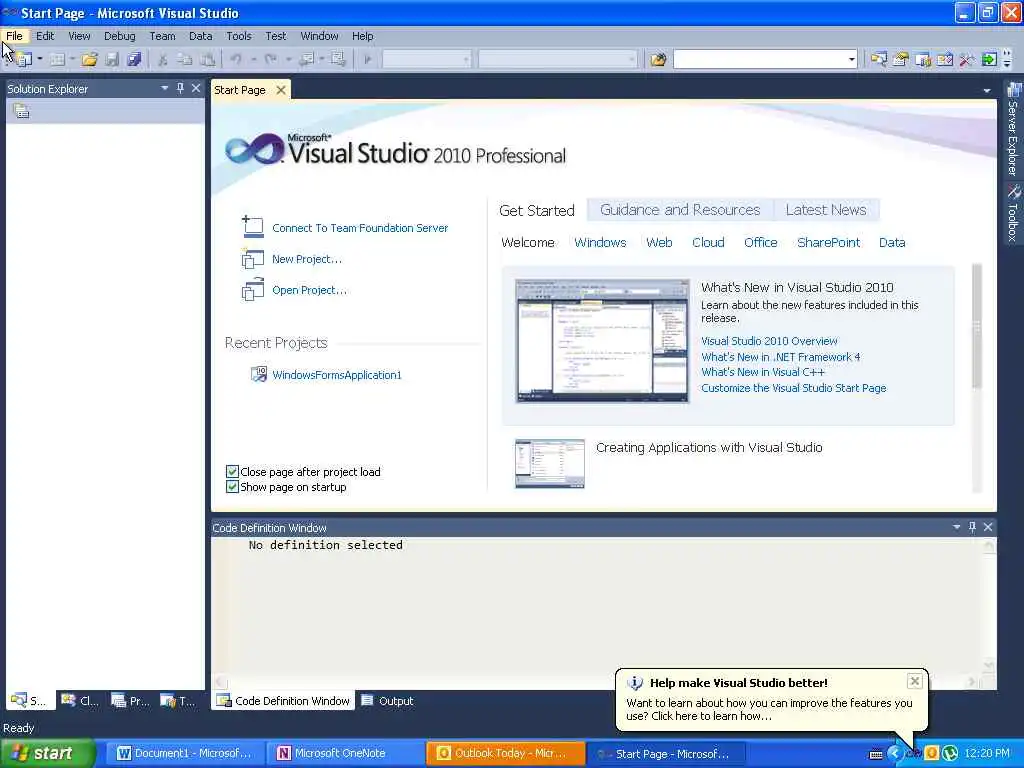
Task: Click the New Project... link
Action: tap(307, 259)
